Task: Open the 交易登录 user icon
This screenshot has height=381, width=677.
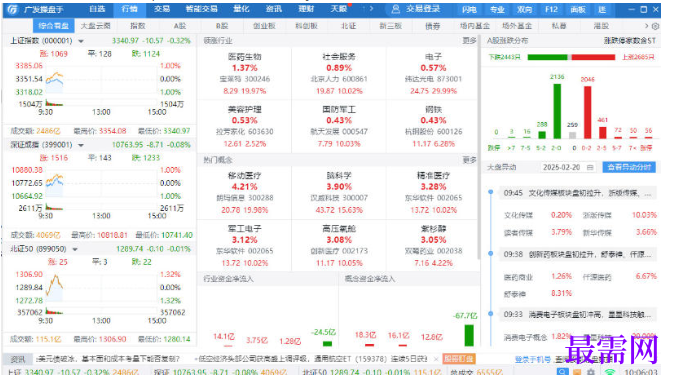Action: (395, 9)
